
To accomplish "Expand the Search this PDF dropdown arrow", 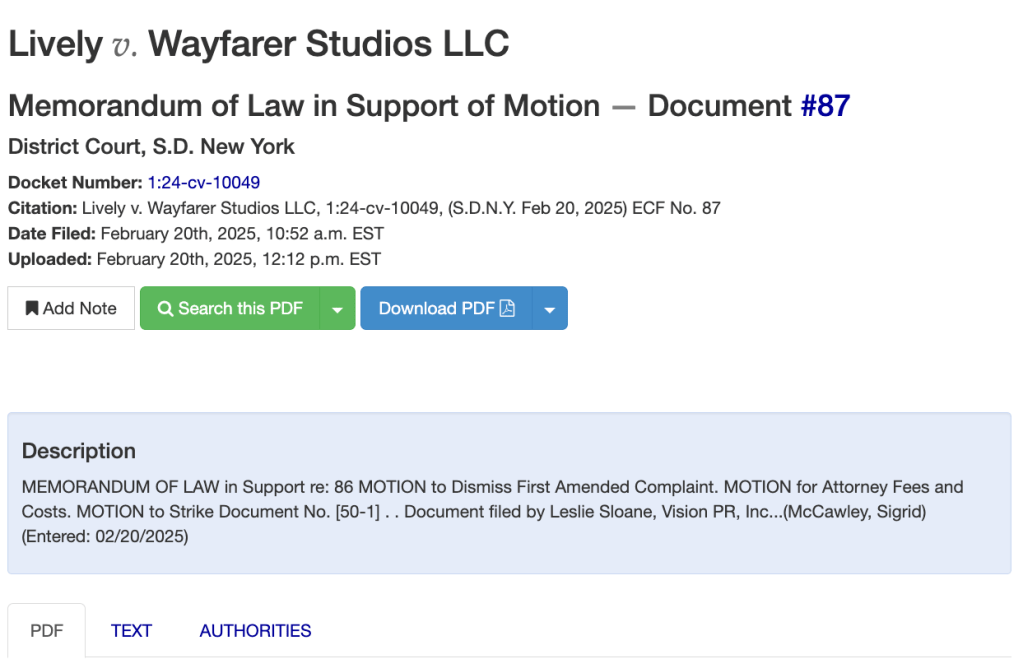I will pyautogui.click(x=337, y=309).
